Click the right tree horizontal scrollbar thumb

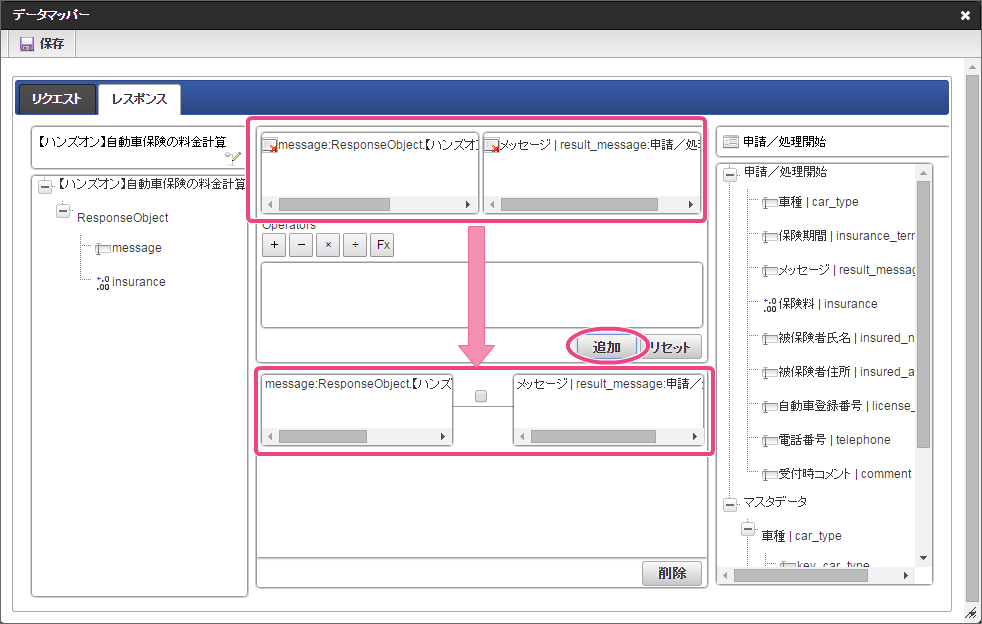point(800,575)
